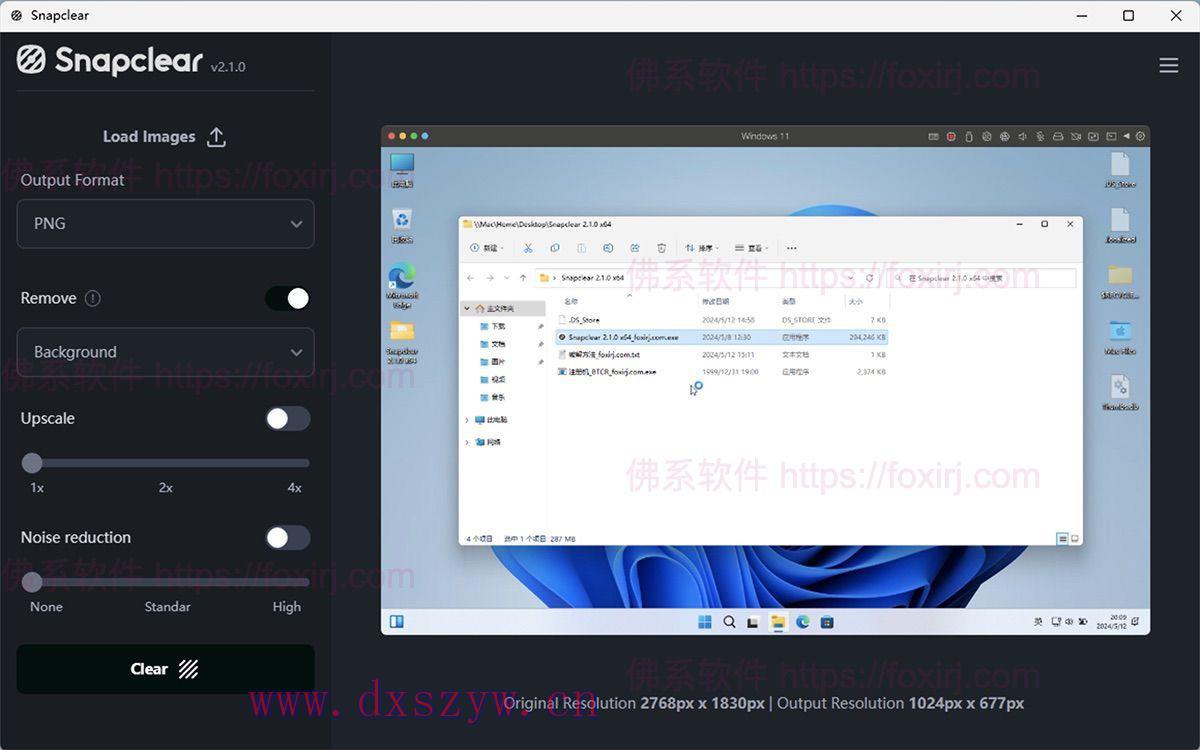Click the settings gear in previewed VM title bar
The image size is (1200, 750).
coord(1141,136)
